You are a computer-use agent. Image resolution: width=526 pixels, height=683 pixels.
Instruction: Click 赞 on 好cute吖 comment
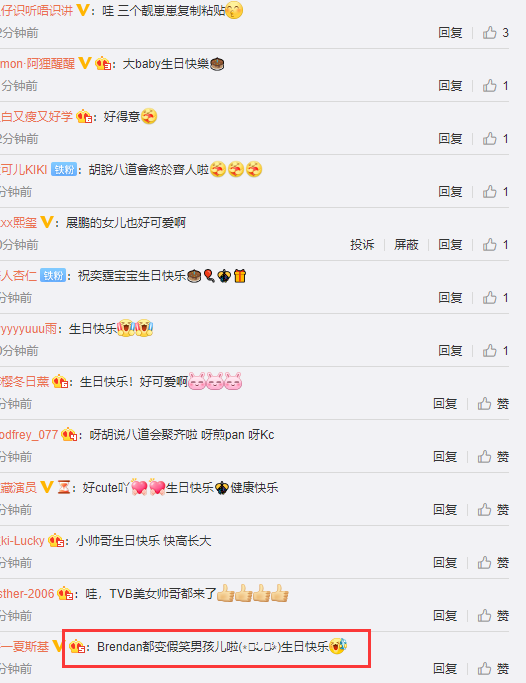493,510
